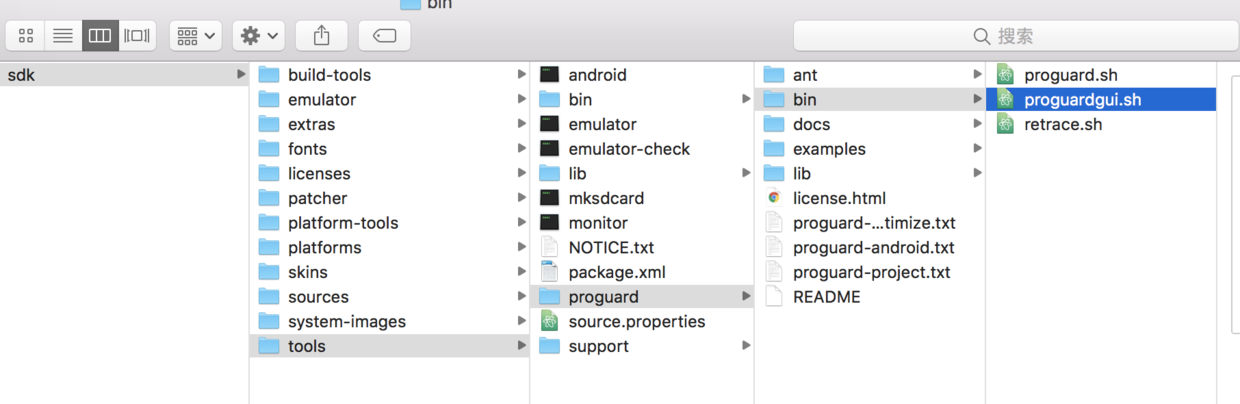Click the examples folder name
Screen dimensions: 1240x404
pyautogui.click(x=829, y=149)
